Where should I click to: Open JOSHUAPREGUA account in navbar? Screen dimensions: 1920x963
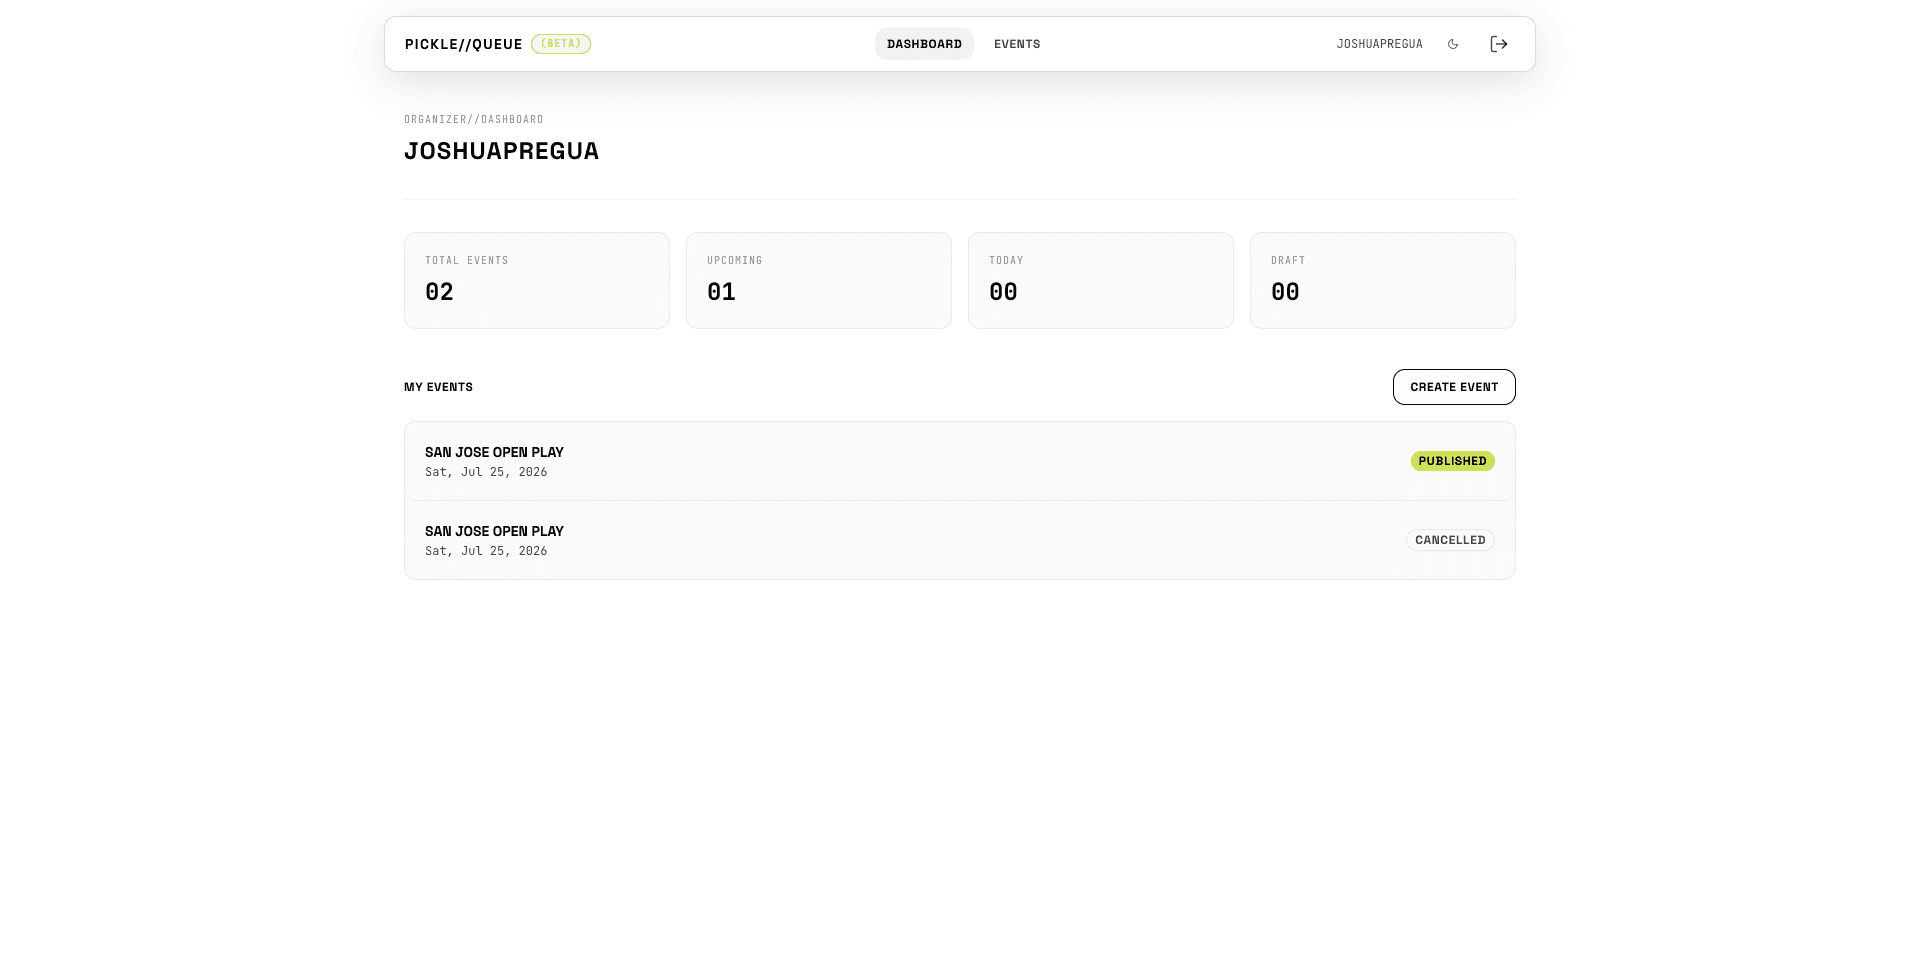1380,44
